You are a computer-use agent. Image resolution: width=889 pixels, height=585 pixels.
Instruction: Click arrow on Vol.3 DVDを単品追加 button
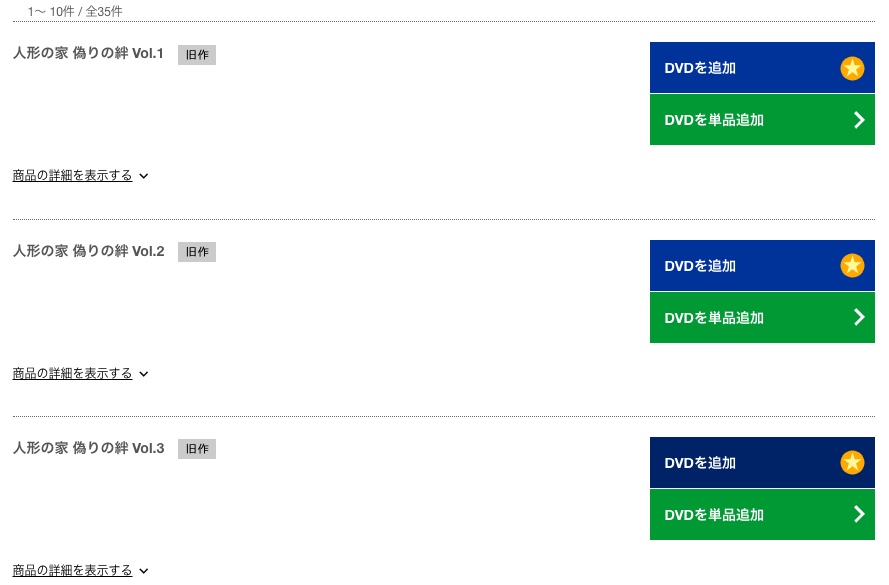point(860,514)
